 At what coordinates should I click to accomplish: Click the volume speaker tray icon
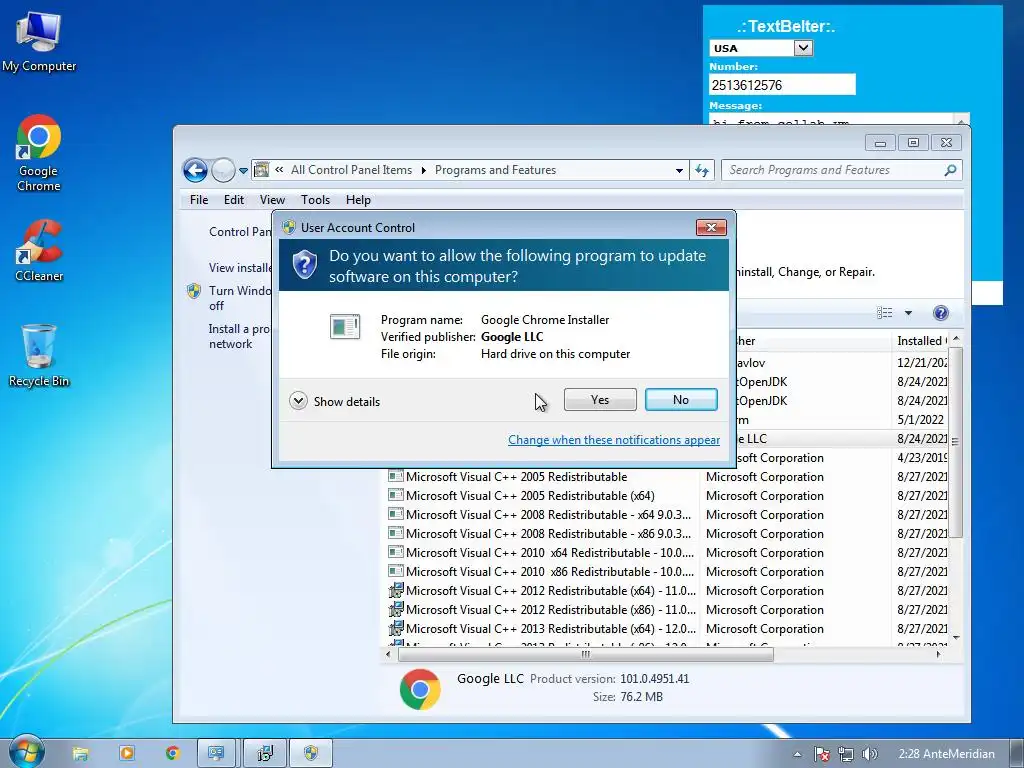(869, 754)
